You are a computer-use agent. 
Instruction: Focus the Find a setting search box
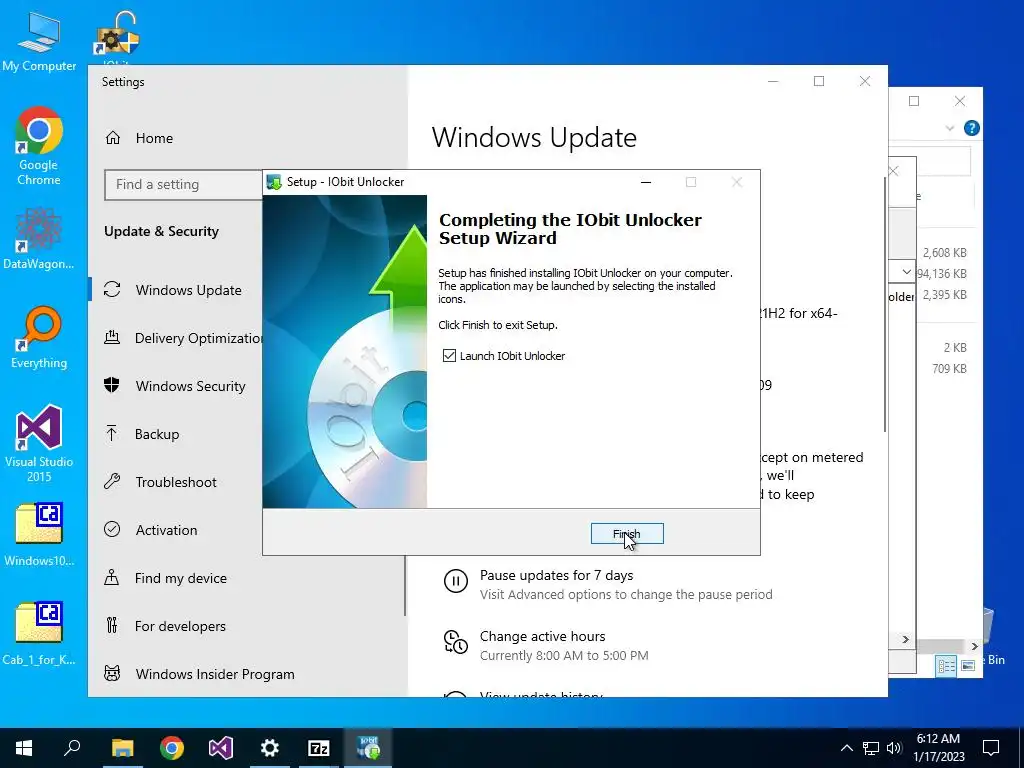point(184,185)
